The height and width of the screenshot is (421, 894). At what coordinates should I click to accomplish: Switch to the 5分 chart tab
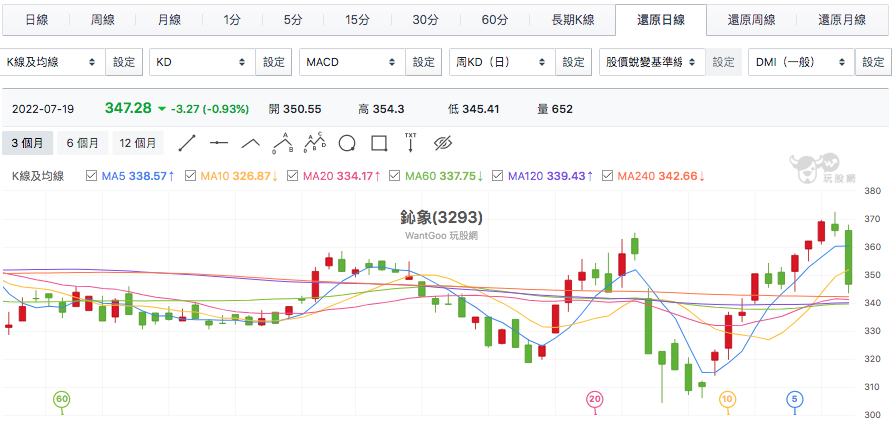click(292, 20)
